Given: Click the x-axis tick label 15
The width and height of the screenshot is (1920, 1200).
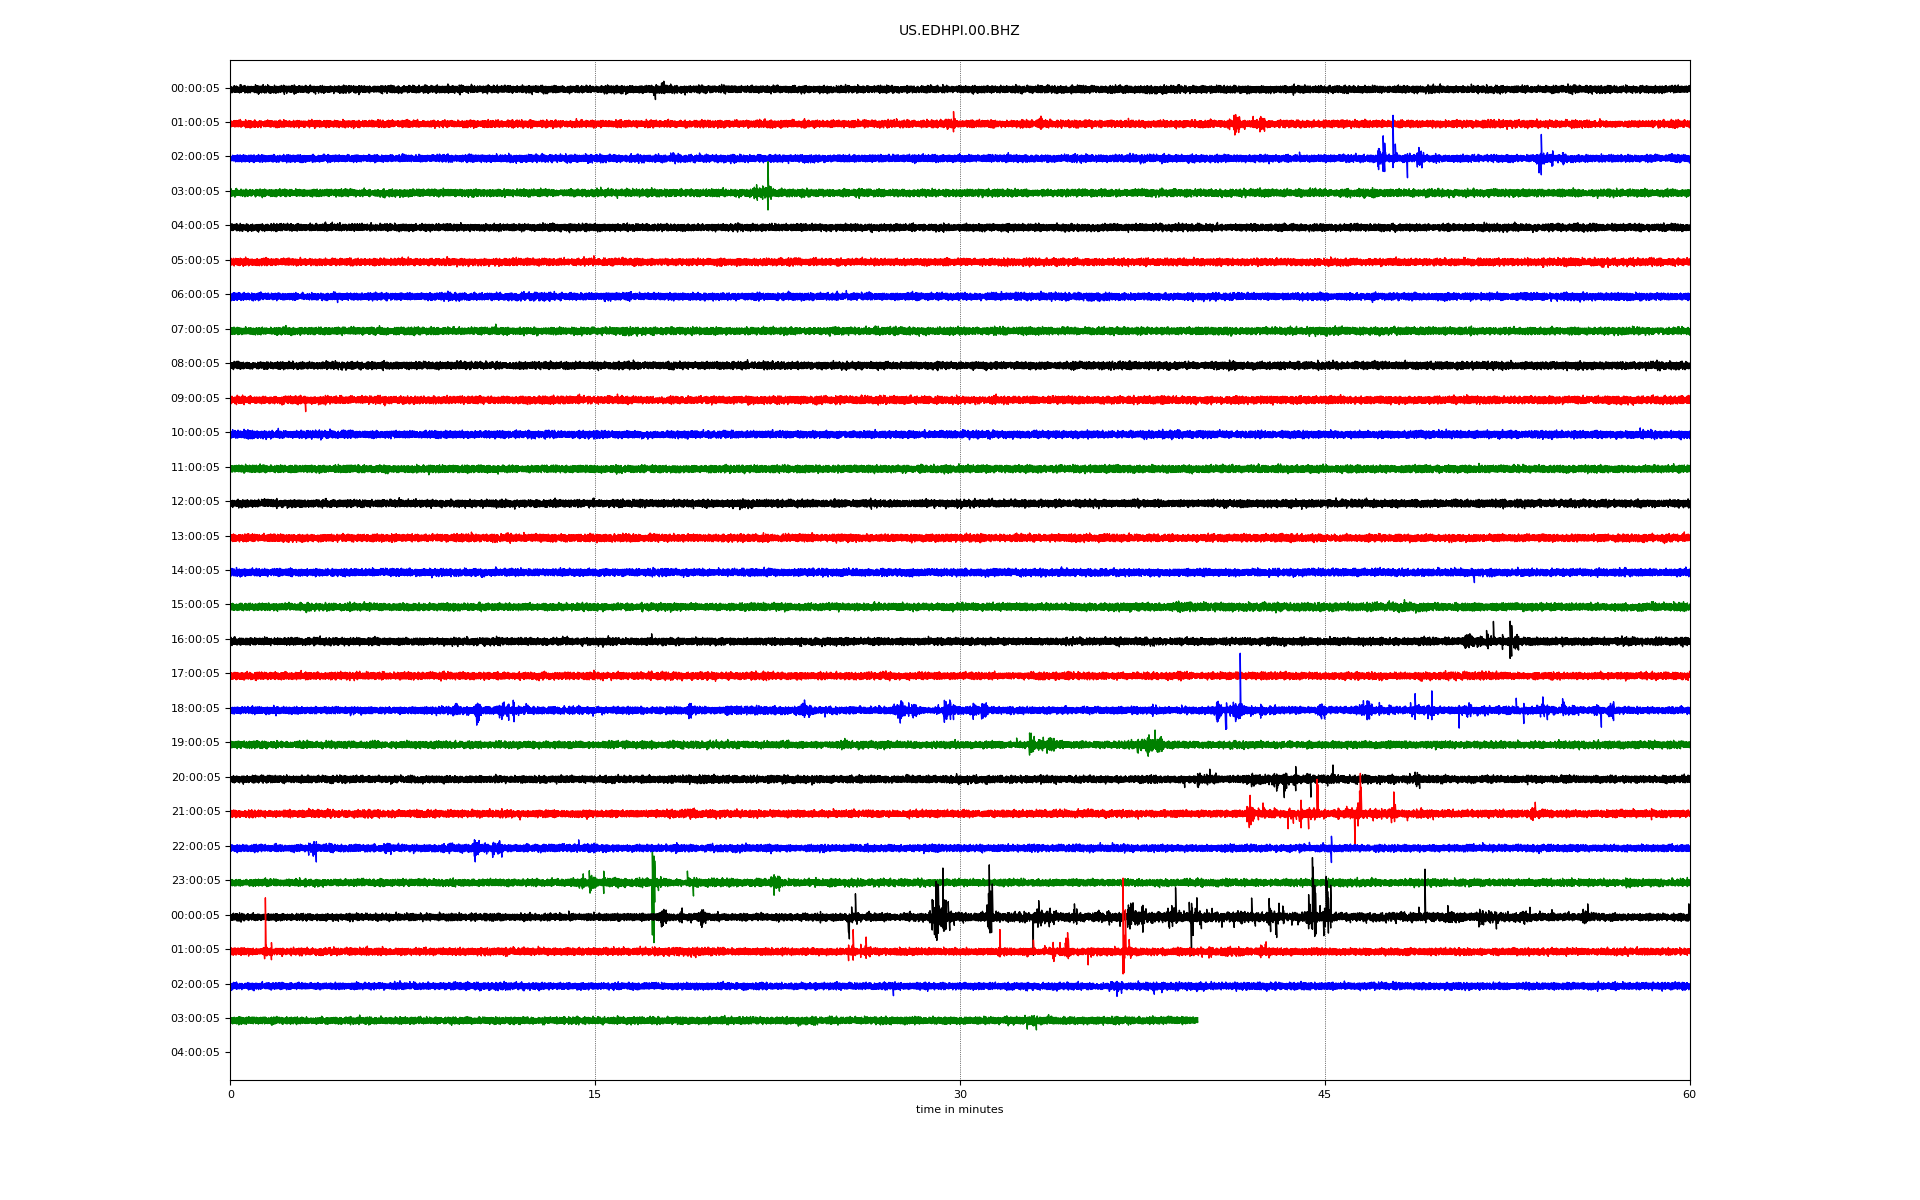Looking at the screenshot, I should click(x=595, y=1095).
